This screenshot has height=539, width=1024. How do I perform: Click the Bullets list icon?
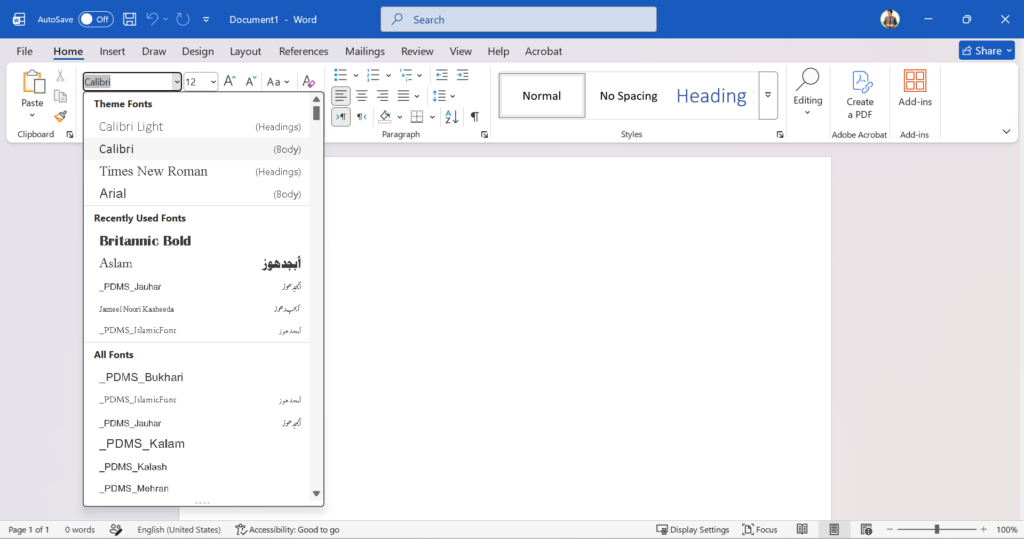point(340,75)
